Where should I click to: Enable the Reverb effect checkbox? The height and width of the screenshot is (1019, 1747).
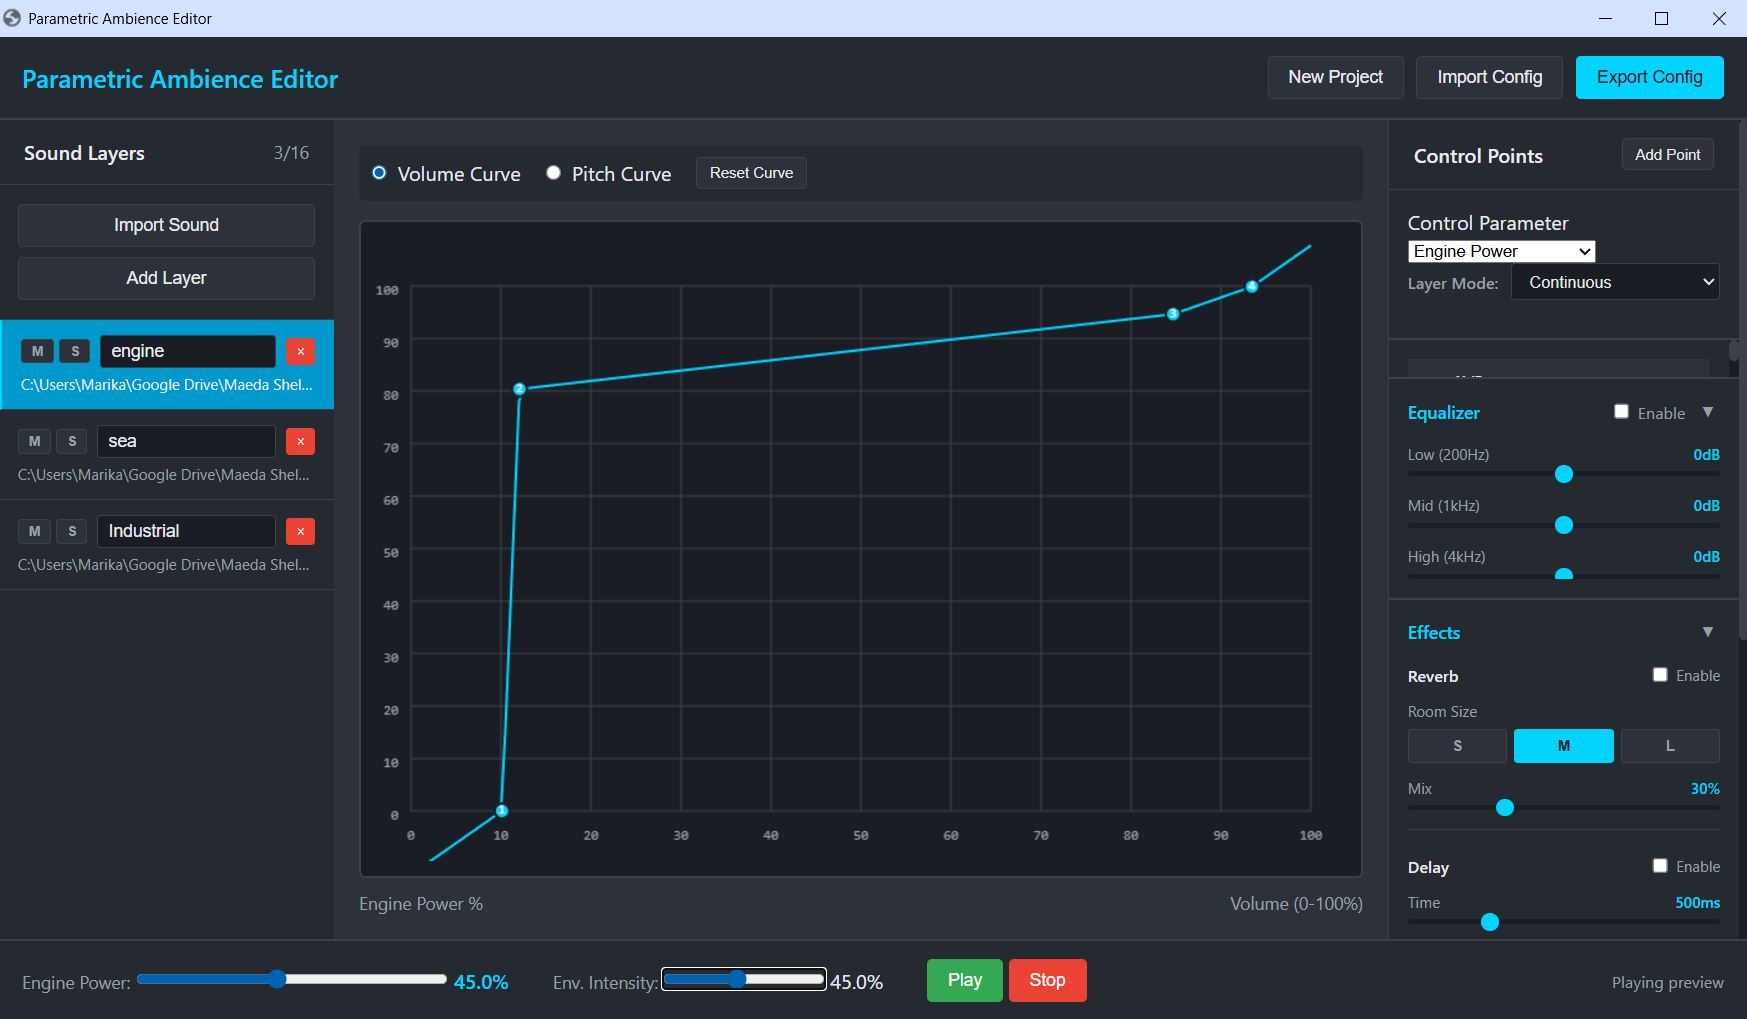coord(1660,675)
